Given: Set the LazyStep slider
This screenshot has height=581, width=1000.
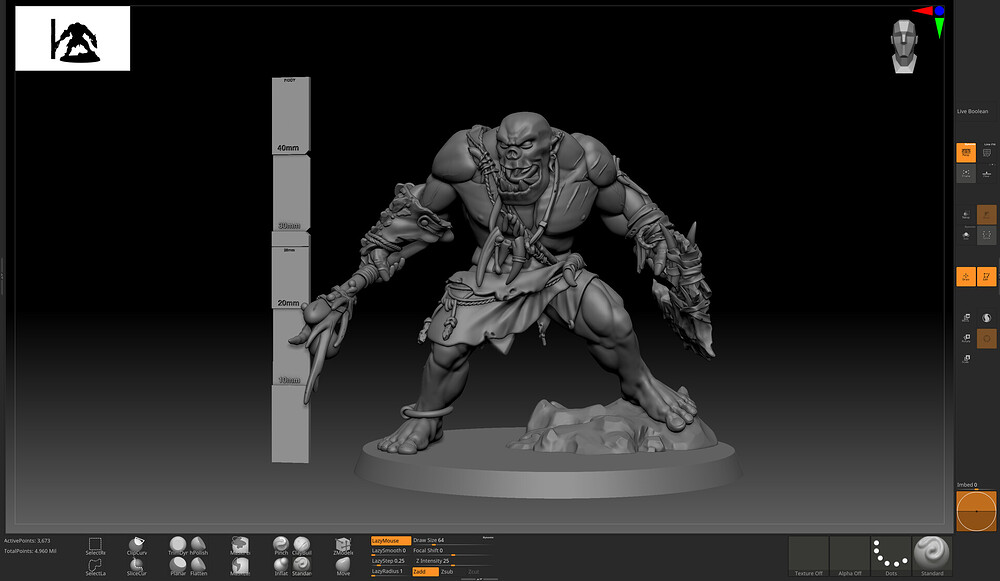Looking at the screenshot, I should (390, 561).
